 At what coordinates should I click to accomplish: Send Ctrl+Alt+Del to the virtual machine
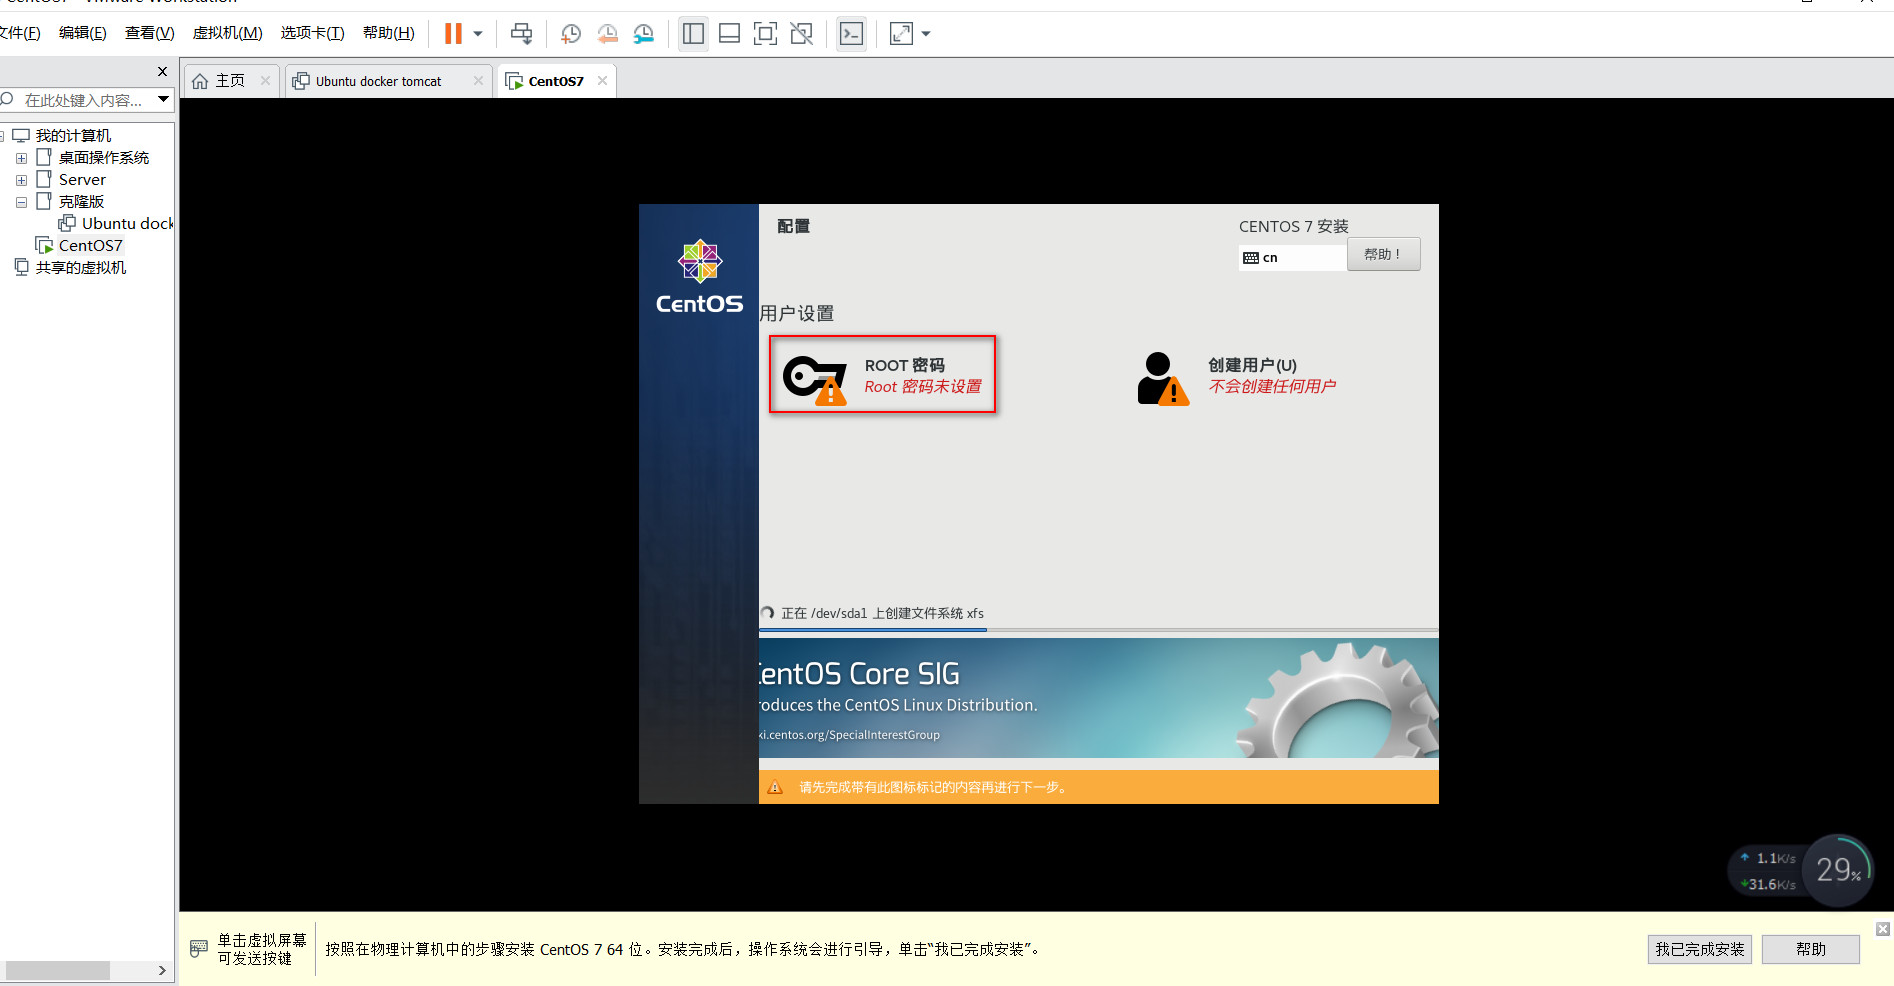(521, 34)
